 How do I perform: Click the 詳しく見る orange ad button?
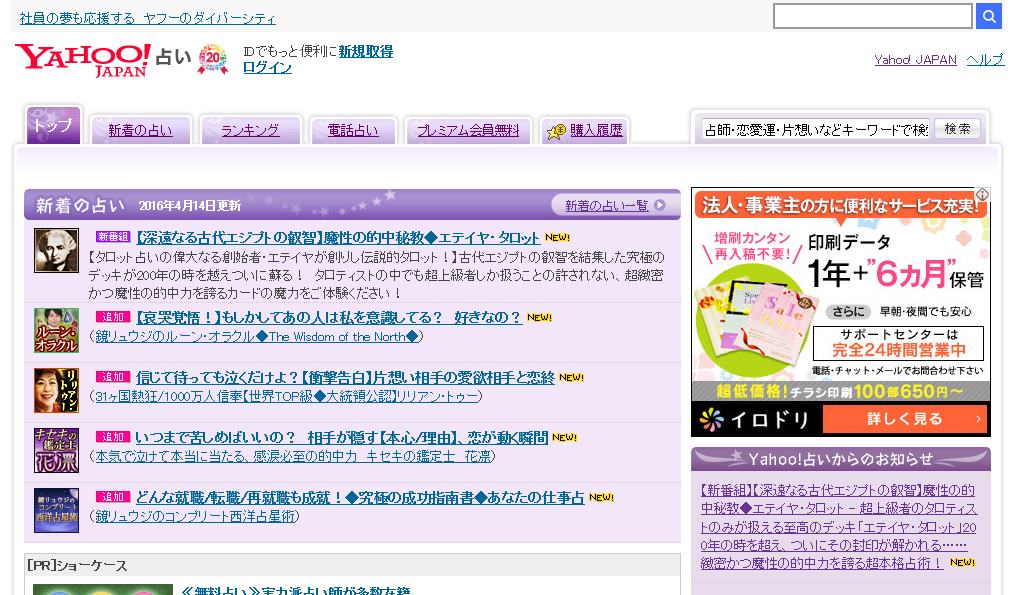(x=904, y=419)
